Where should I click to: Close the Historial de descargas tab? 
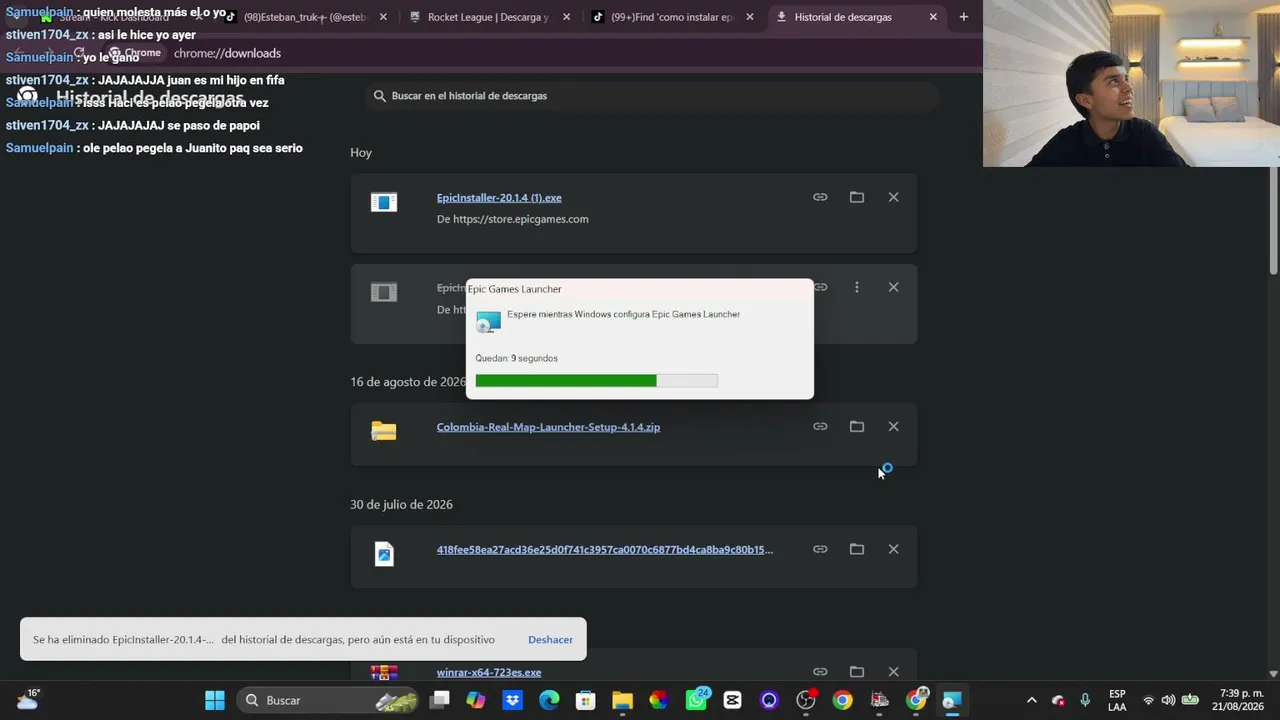point(933,17)
